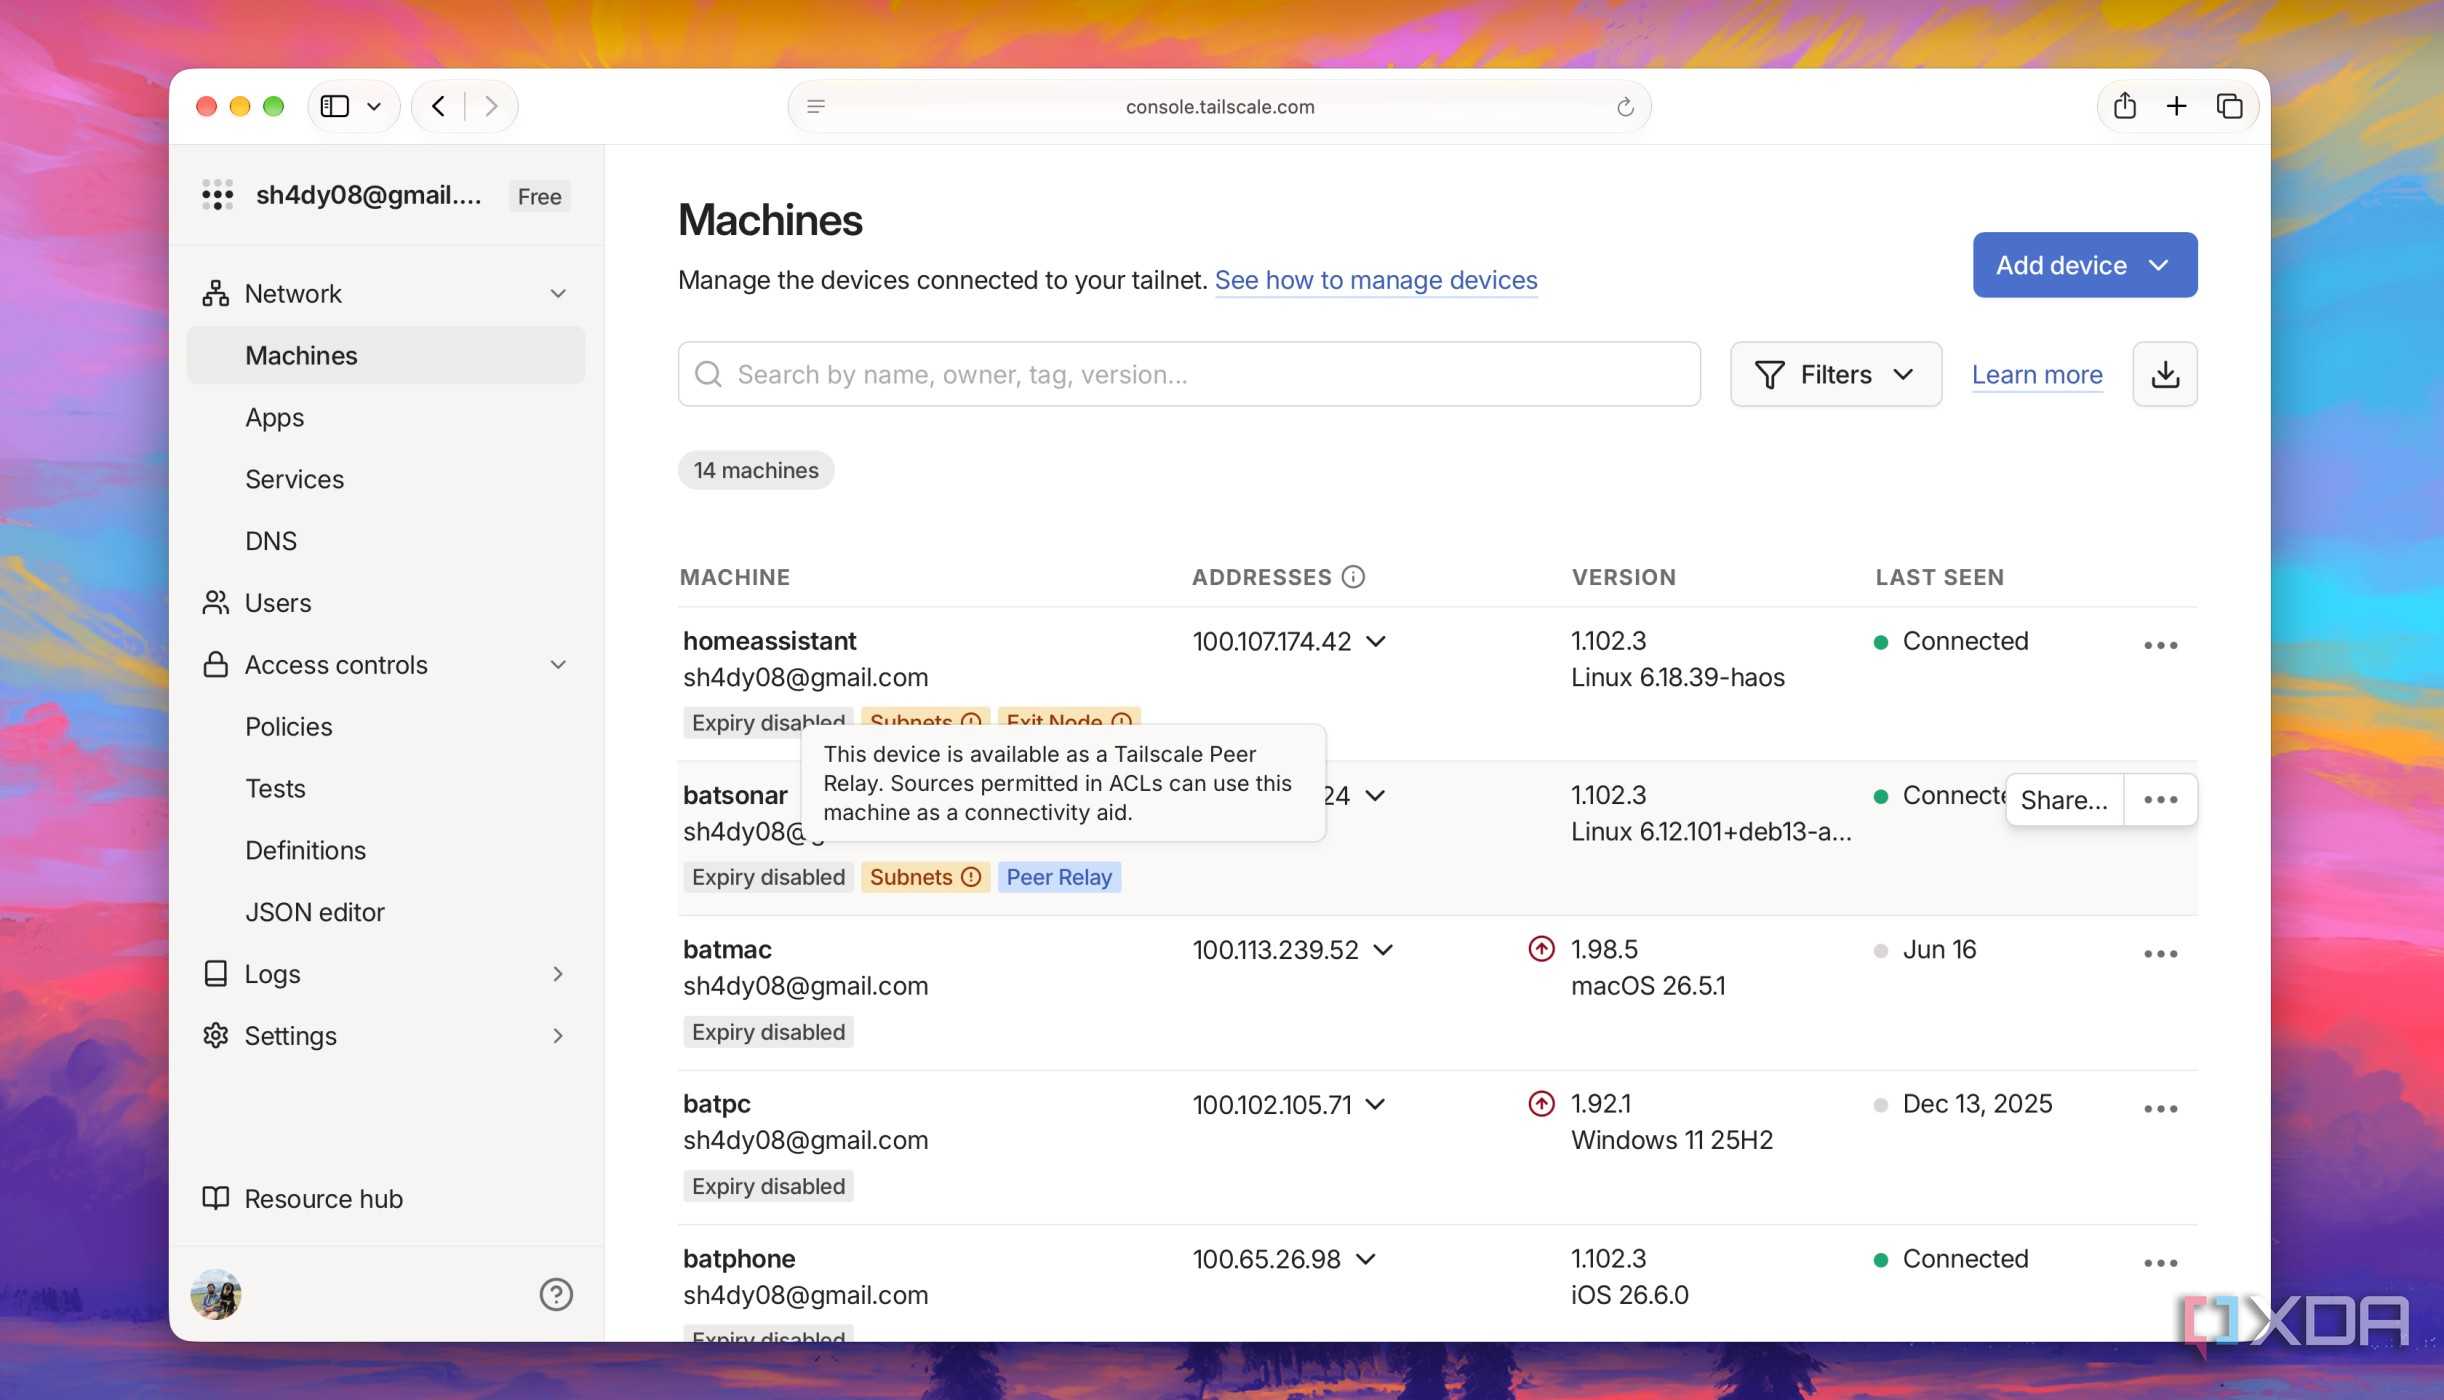Toggle the Safari sidebar button
Screen dimensions: 2444x1400
335,106
